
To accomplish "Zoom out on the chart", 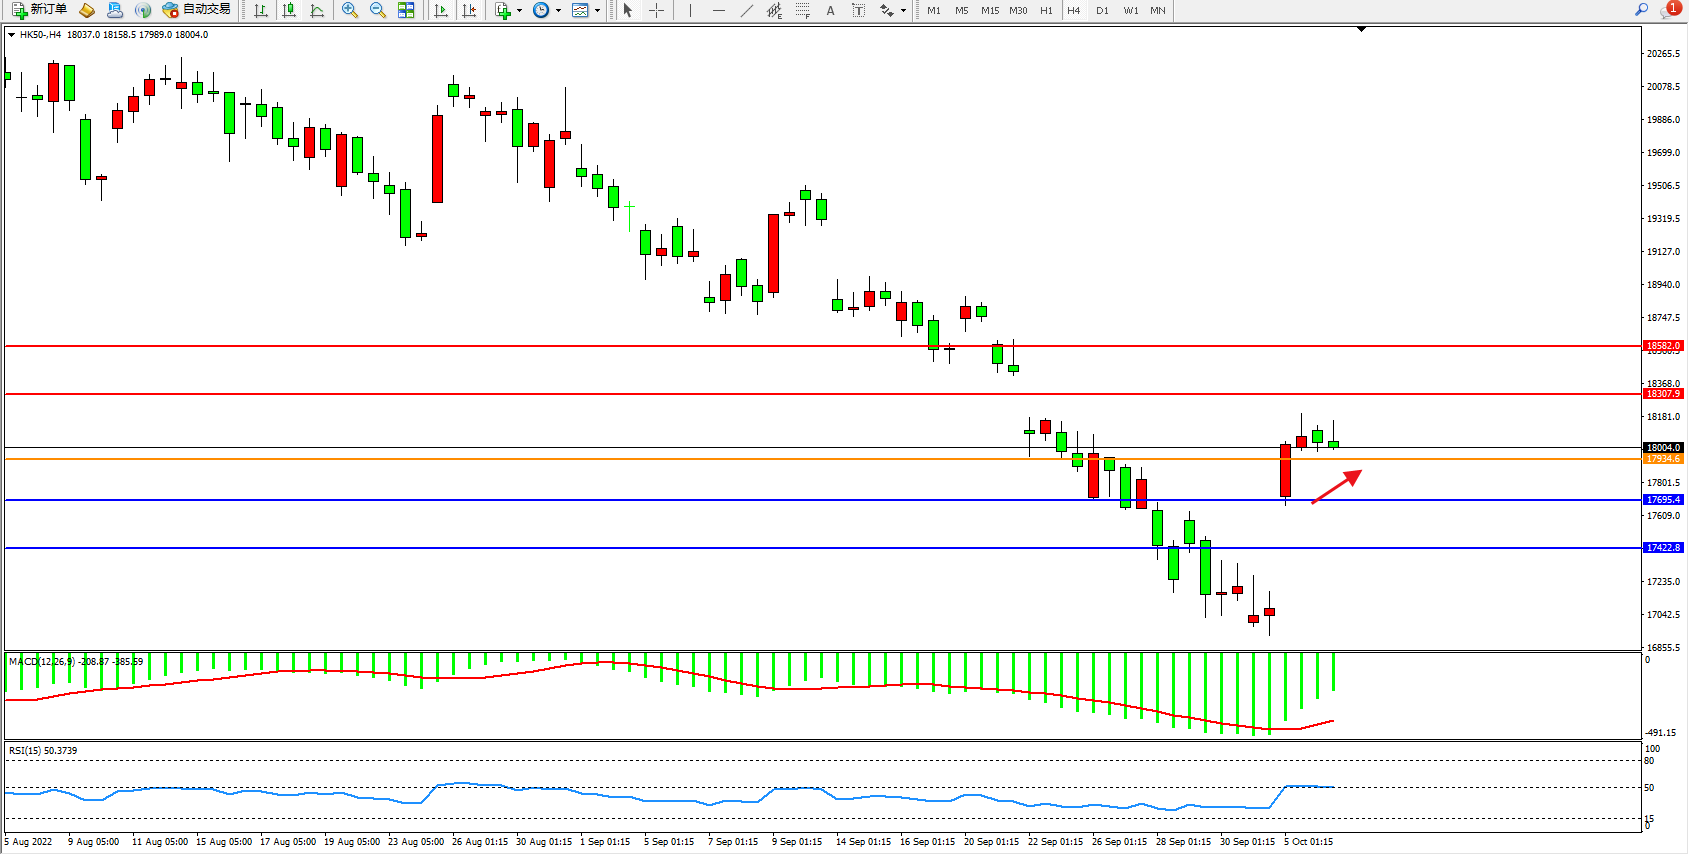I will tap(378, 10).
